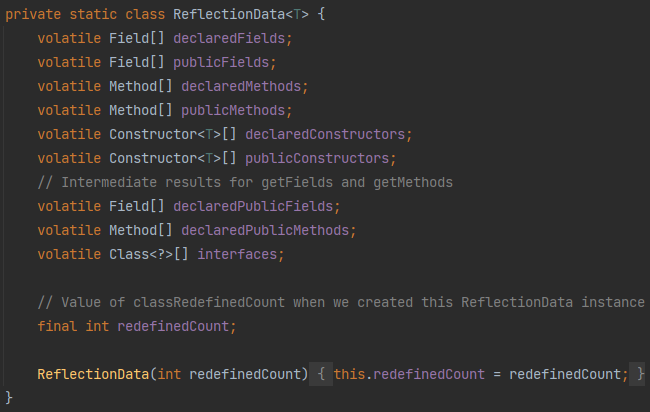
Task: Click the publicConstructors field
Action: [x=315, y=158]
